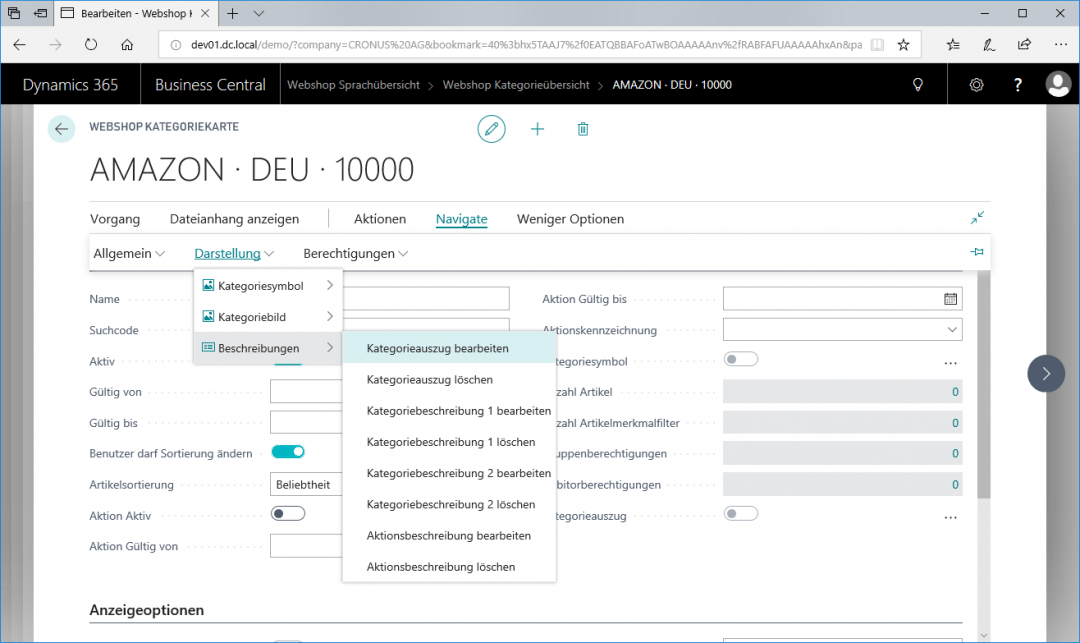Open the user account avatar
The height and width of the screenshot is (643, 1080).
(1058, 85)
